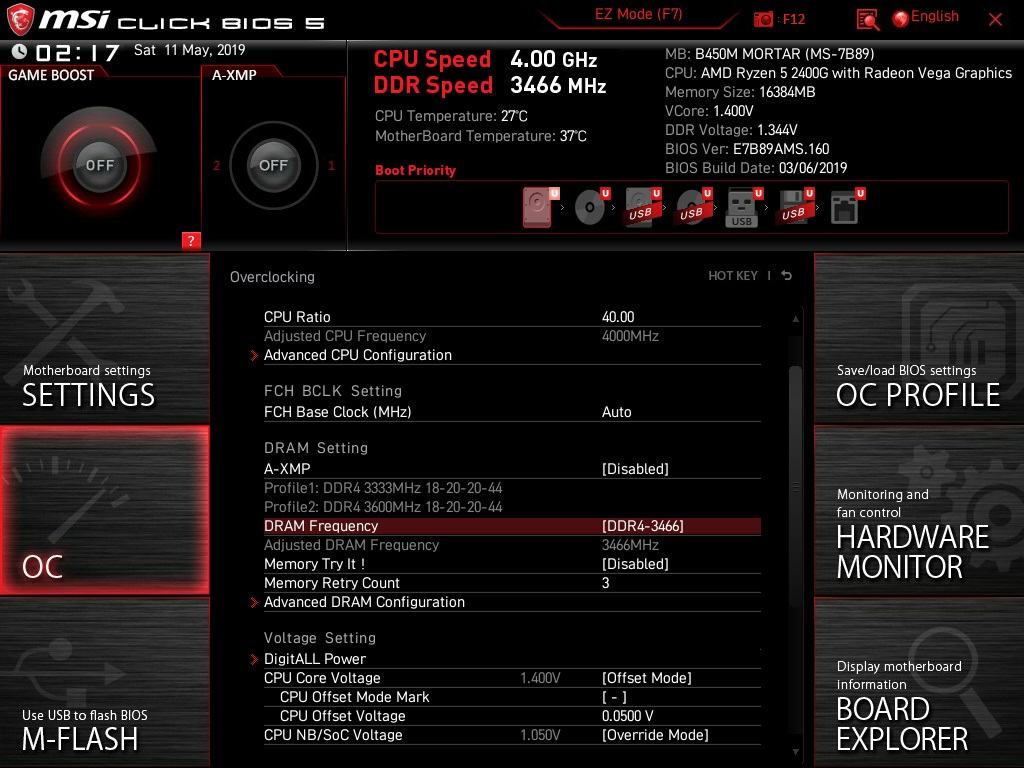
Task: Open CPU NB/SoC Voltage [Override Mode] dropdown
Action: (x=655, y=735)
